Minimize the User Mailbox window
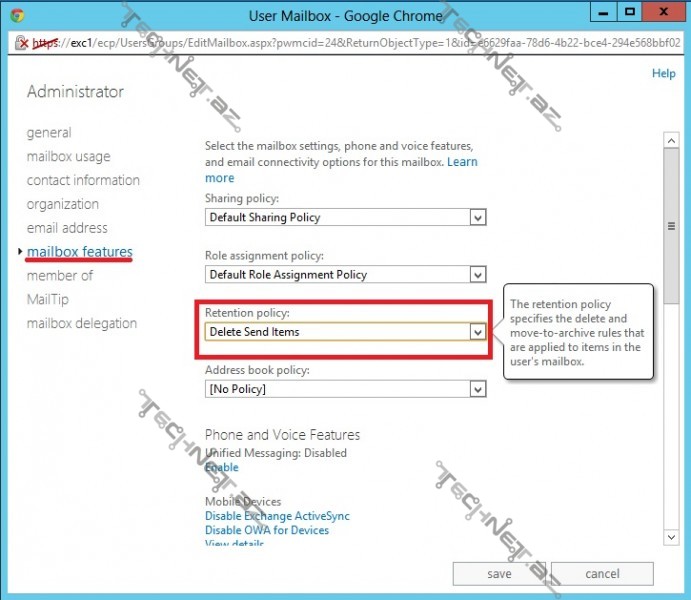Viewport: 691px width, 600px height. (x=603, y=12)
